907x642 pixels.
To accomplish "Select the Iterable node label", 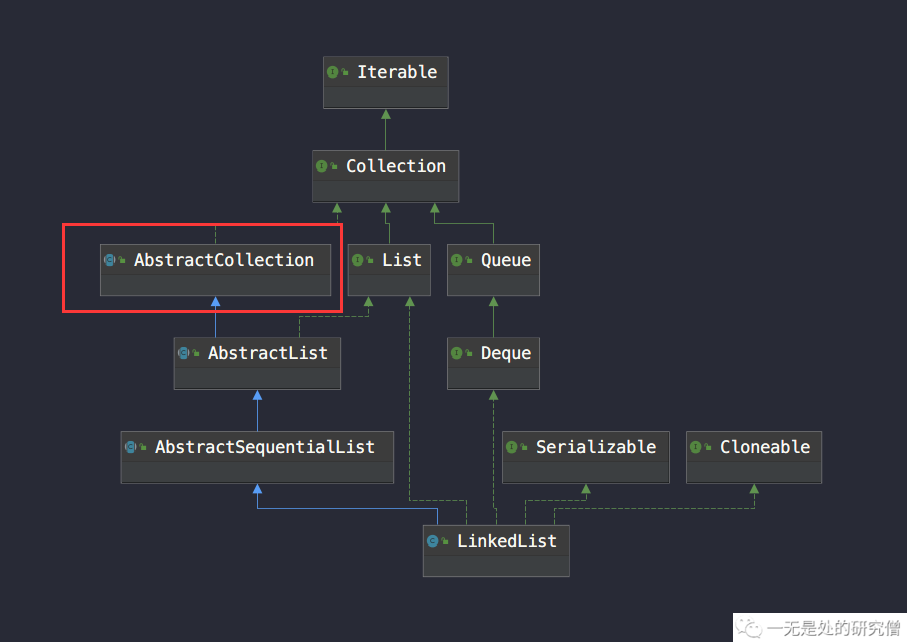I will tap(397, 72).
